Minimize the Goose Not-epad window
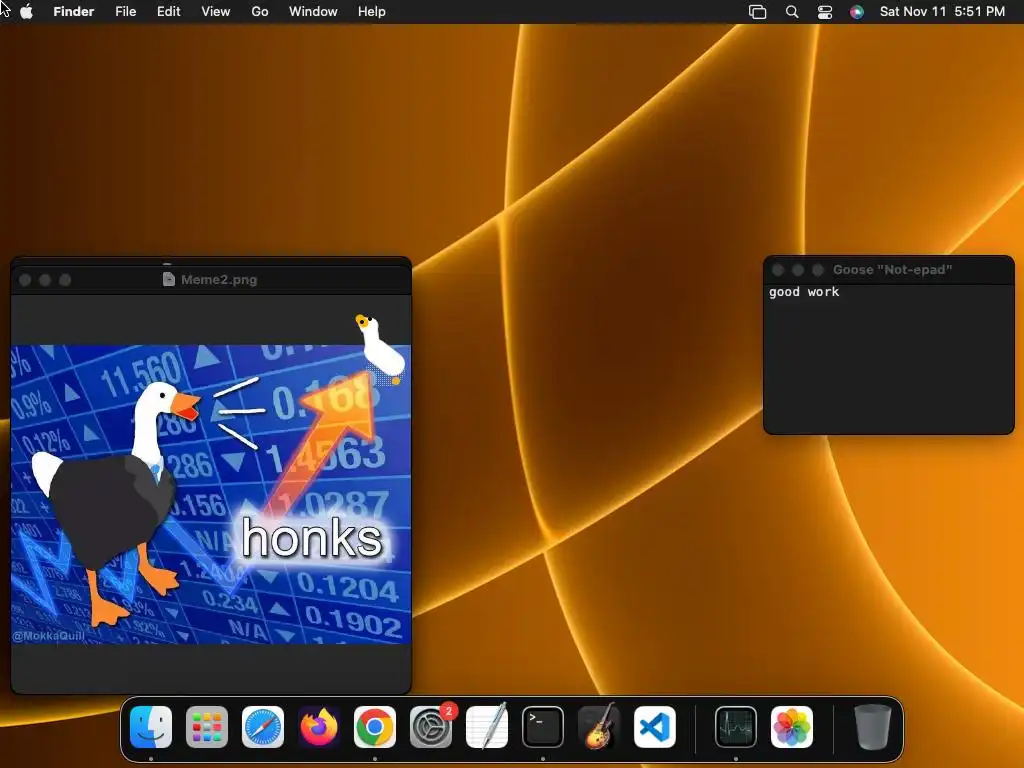This screenshot has width=1024, height=768. click(797, 270)
